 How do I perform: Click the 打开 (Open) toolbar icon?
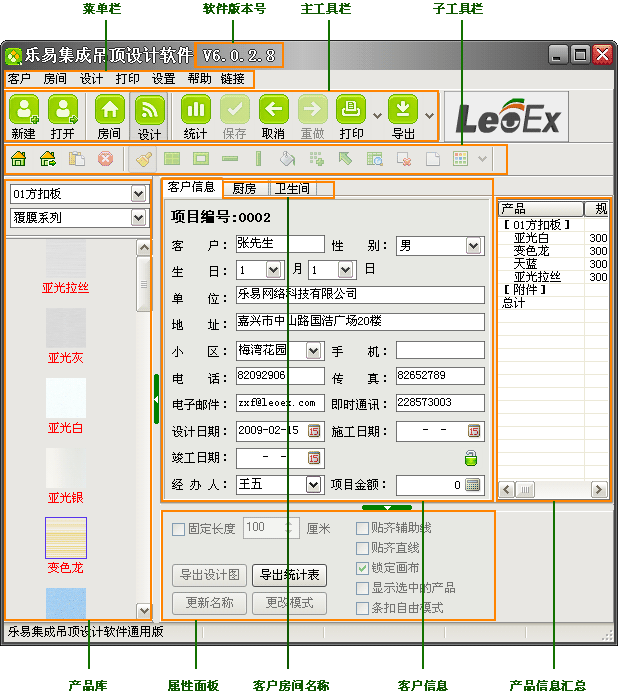coord(63,110)
